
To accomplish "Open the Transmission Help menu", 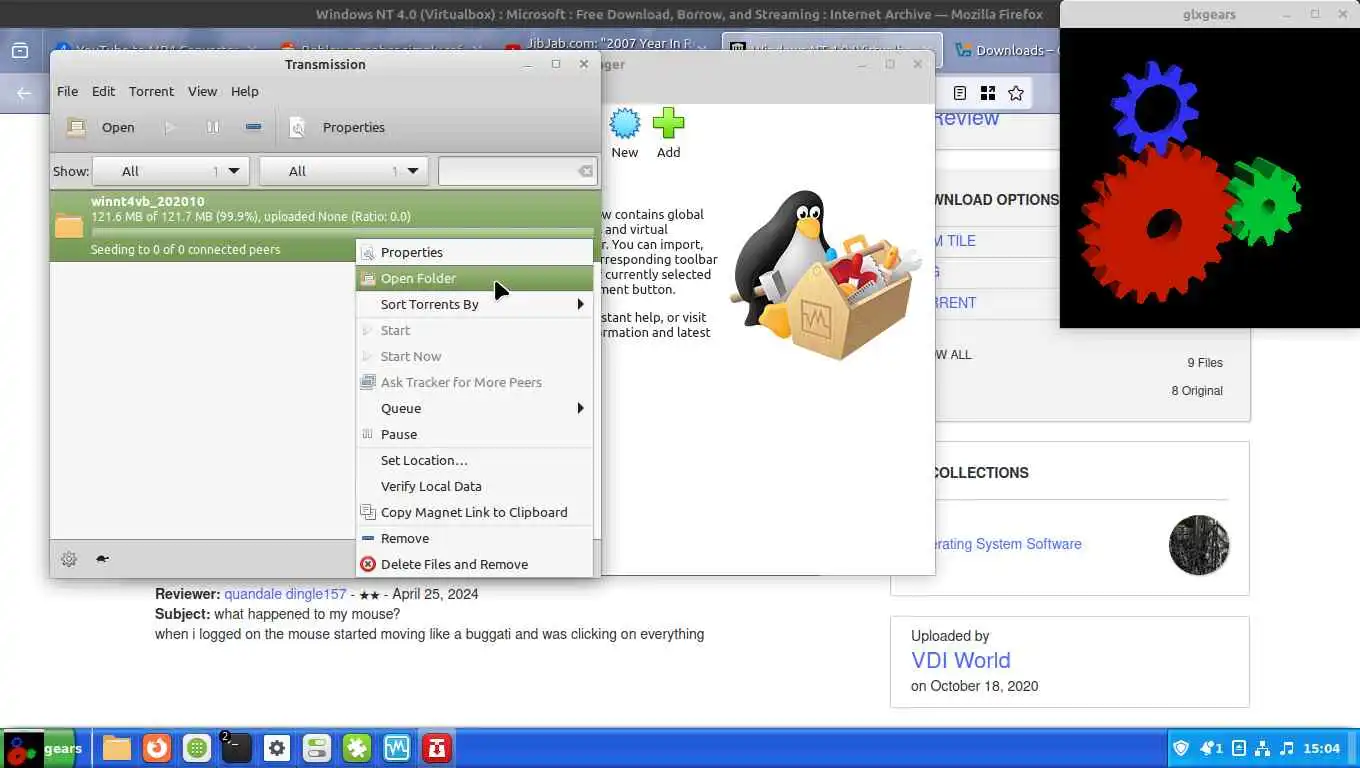I will (245, 91).
